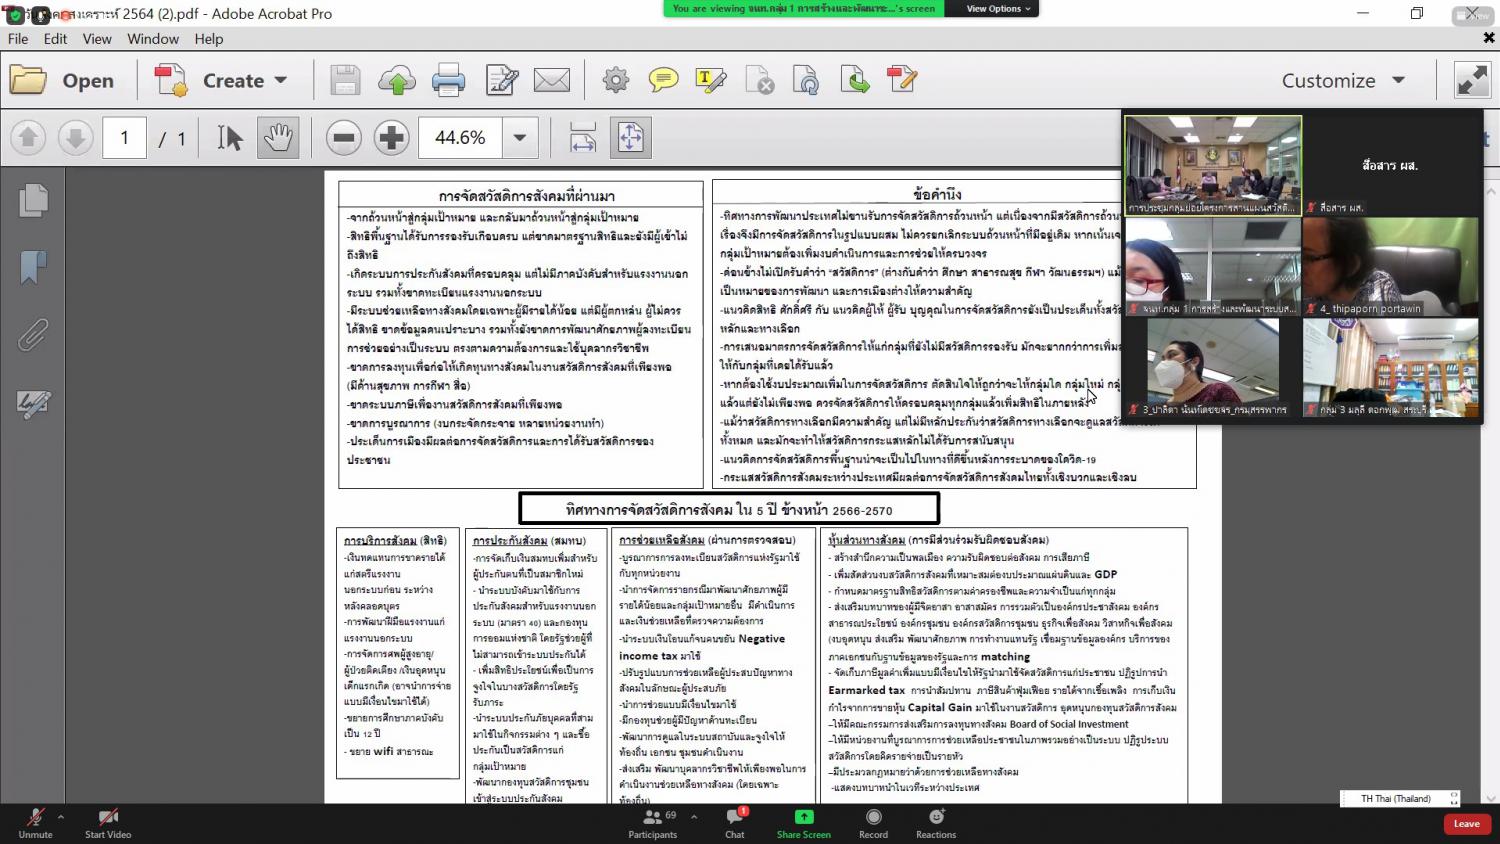Viewport: 1500px width, 844px height.
Task: Open the zoom percentage dropdown arrow
Action: click(520, 138)
